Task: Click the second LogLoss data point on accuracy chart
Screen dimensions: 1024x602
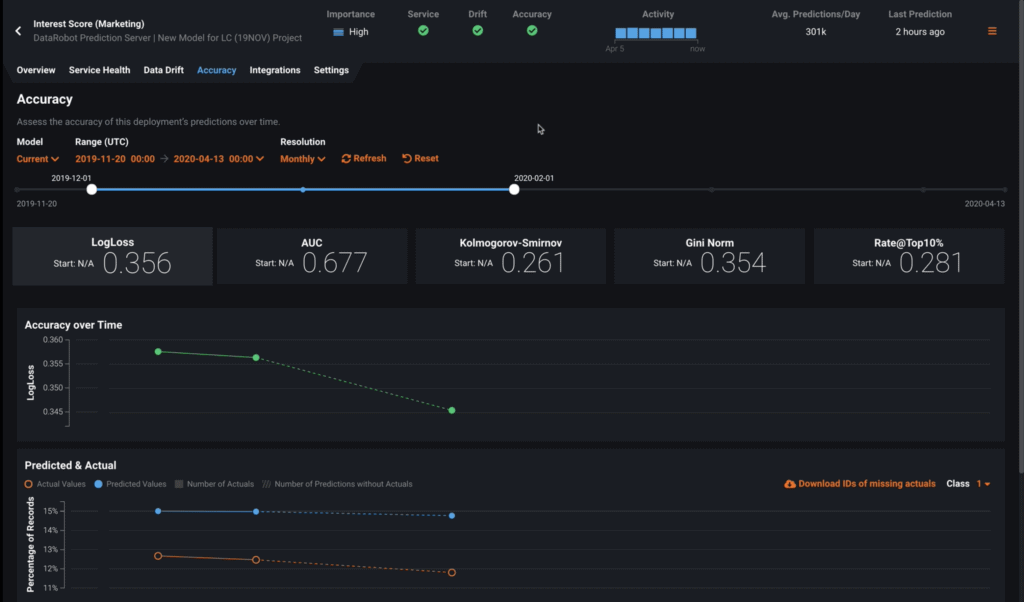Action: click(x=256, y=358)
